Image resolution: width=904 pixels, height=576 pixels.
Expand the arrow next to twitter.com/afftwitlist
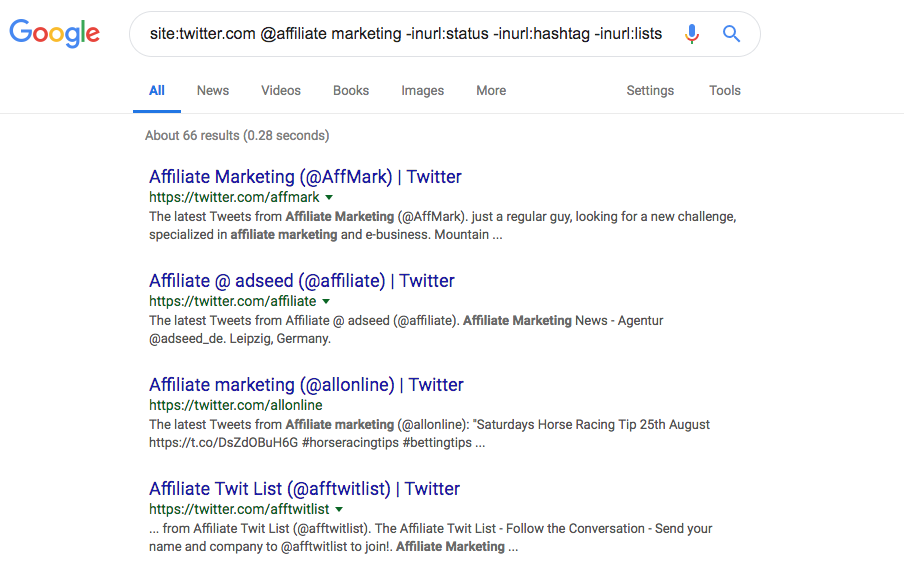(339, 510)
